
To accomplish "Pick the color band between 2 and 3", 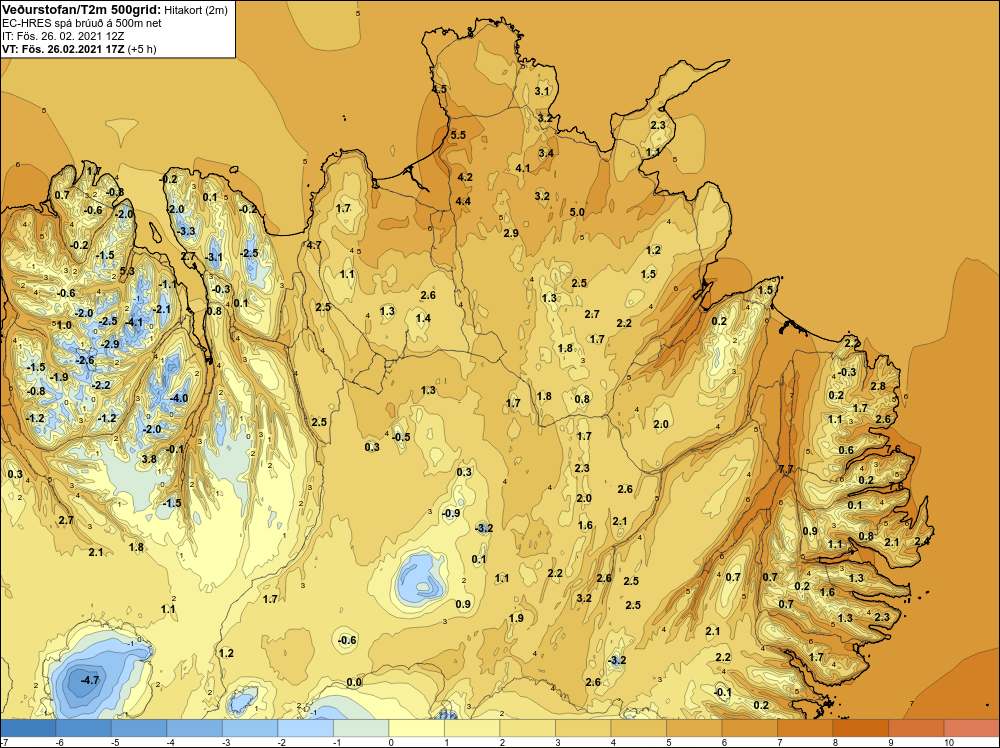I will pyautogui.click(x=527, y=728).
